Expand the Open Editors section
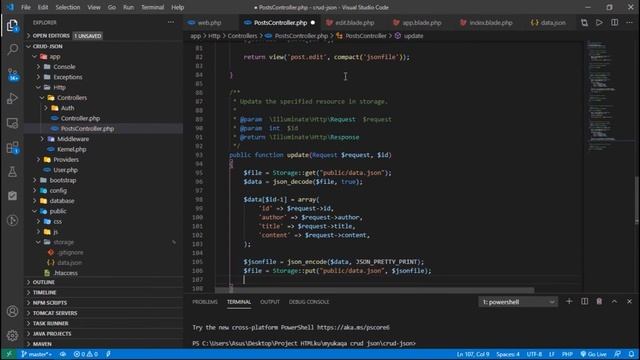 point(104,36)
